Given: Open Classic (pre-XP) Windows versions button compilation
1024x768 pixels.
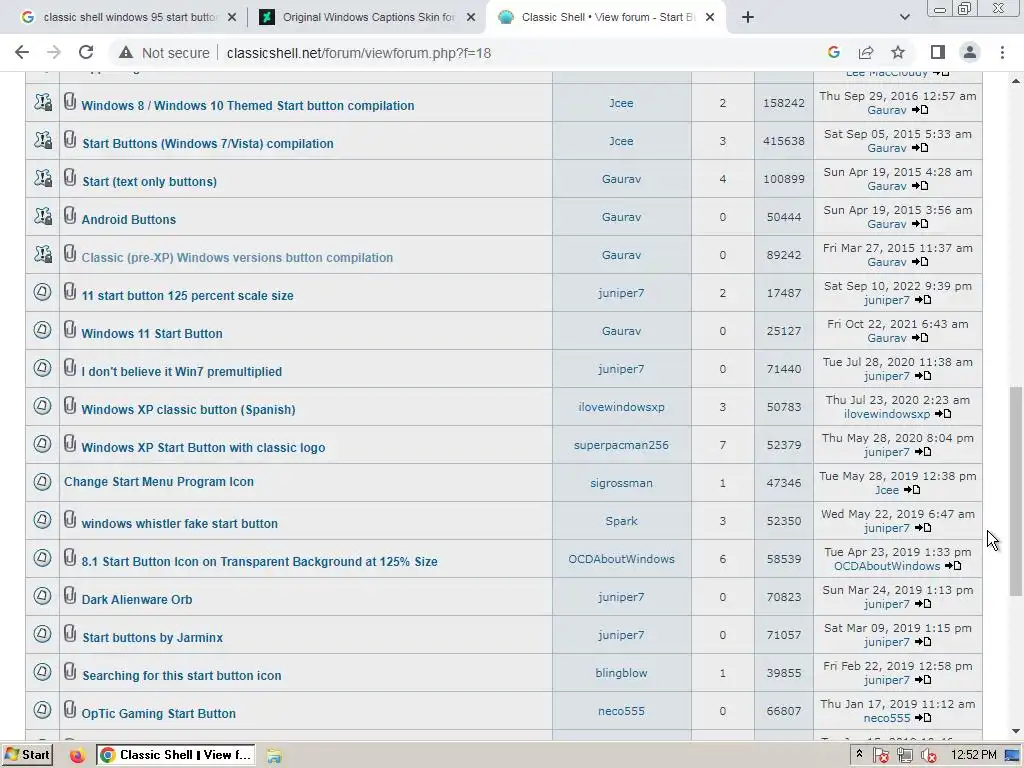Looking at the screenshot, I should (237, 257).
